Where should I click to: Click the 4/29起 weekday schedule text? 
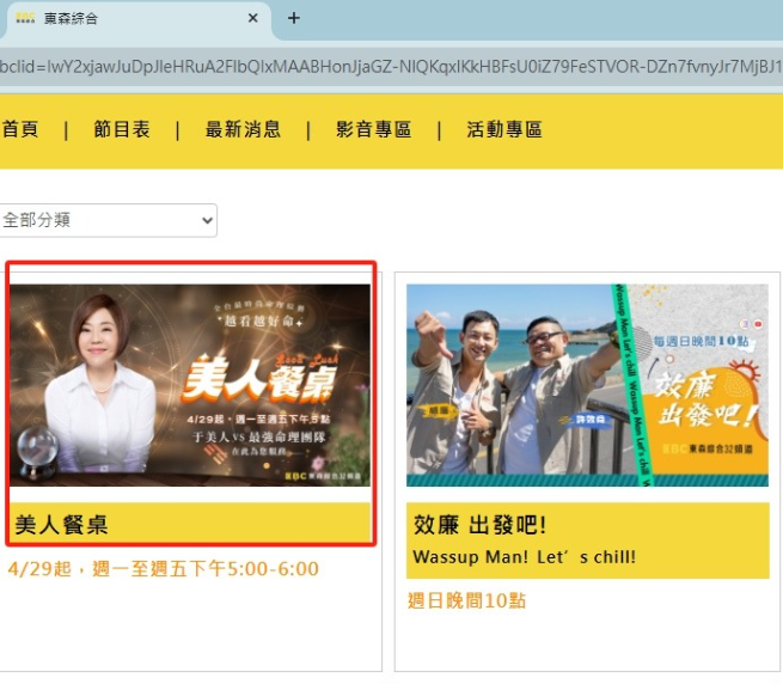[x=163, y=569]
